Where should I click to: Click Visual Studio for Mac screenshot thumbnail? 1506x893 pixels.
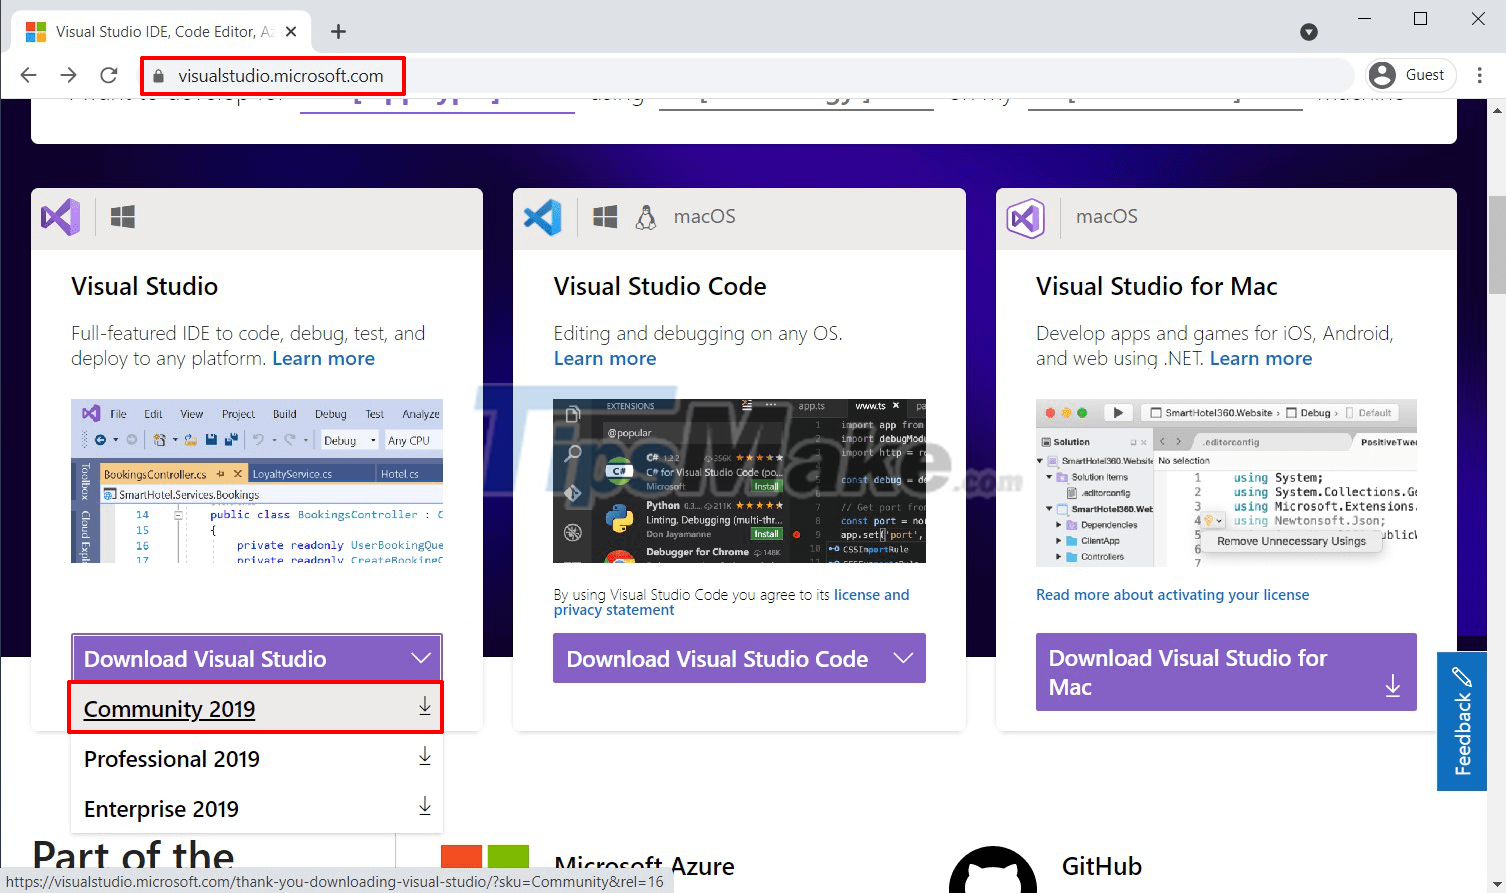pyautogui.click(x=1226, y=481)
